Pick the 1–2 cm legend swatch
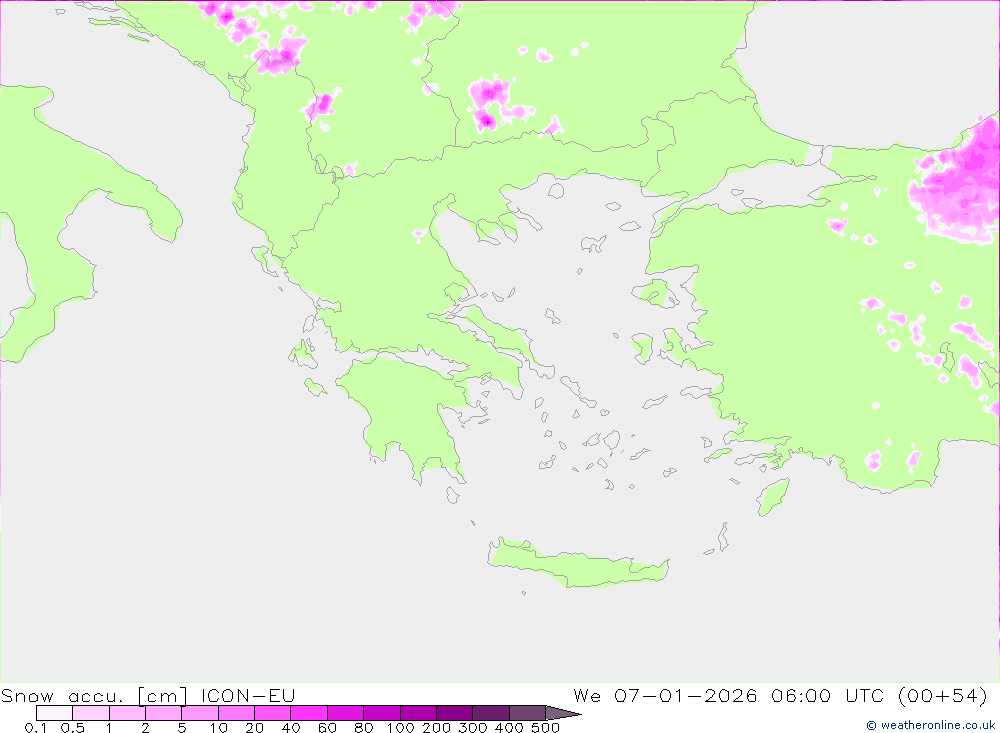 click(127, 713)
